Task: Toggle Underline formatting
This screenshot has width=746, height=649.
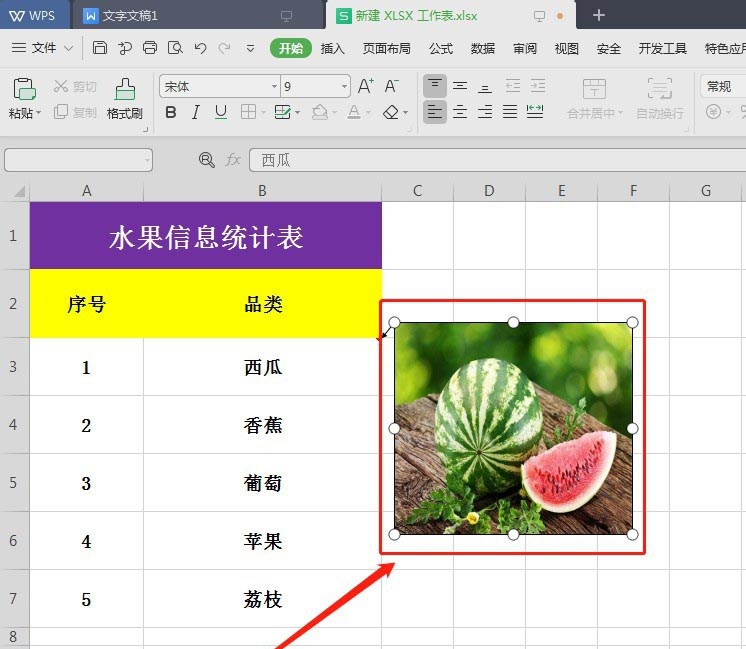Action: tap(221, 112)
